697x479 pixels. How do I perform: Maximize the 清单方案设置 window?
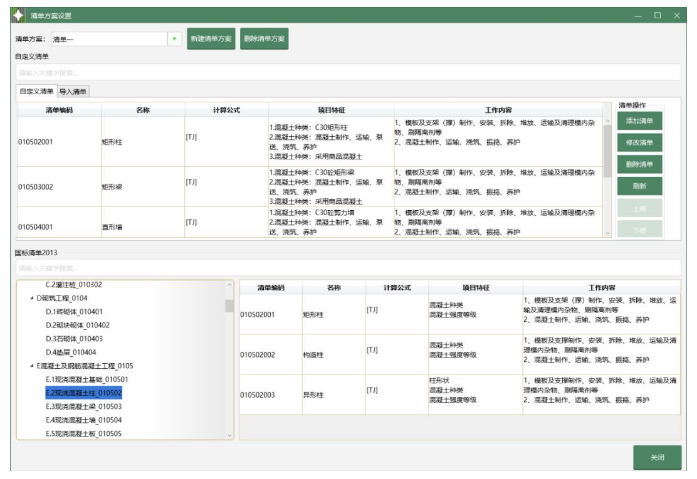657,16
